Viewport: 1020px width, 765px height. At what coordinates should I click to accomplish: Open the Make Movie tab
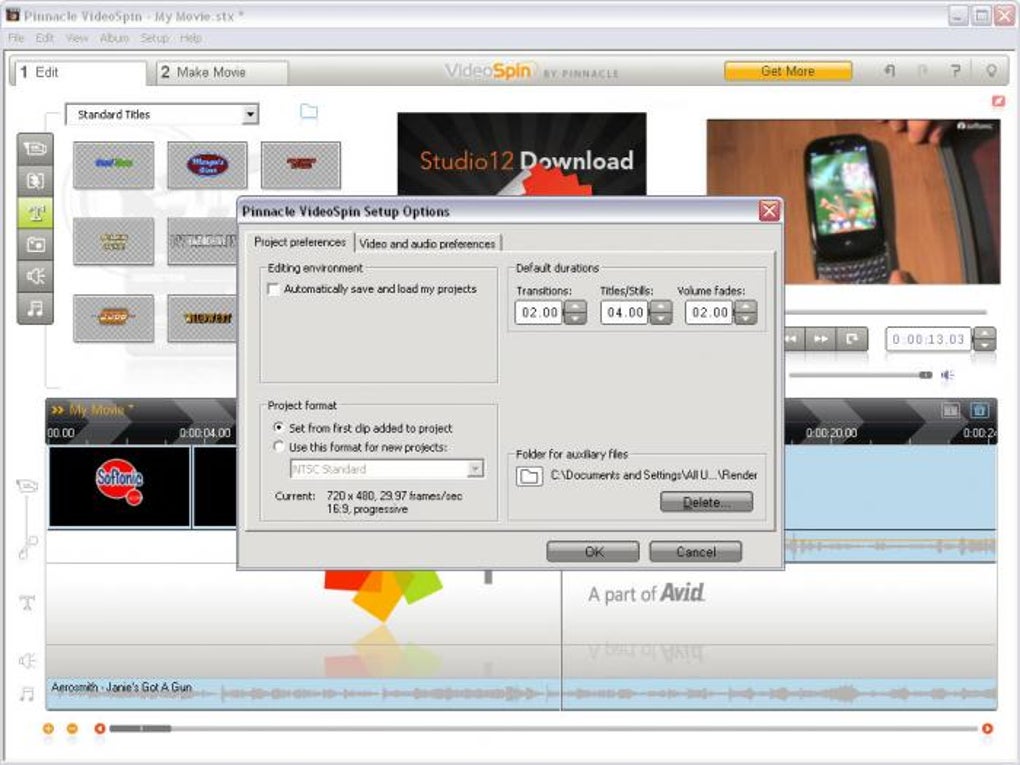[222, 72]
